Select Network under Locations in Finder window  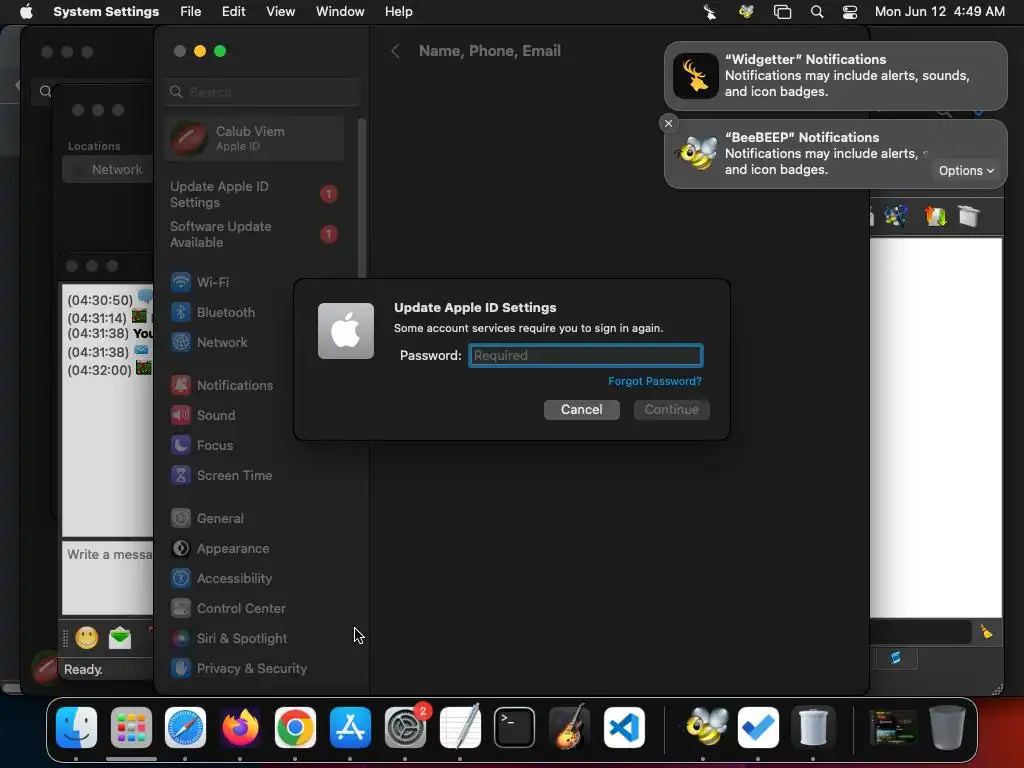click(108, 170)
